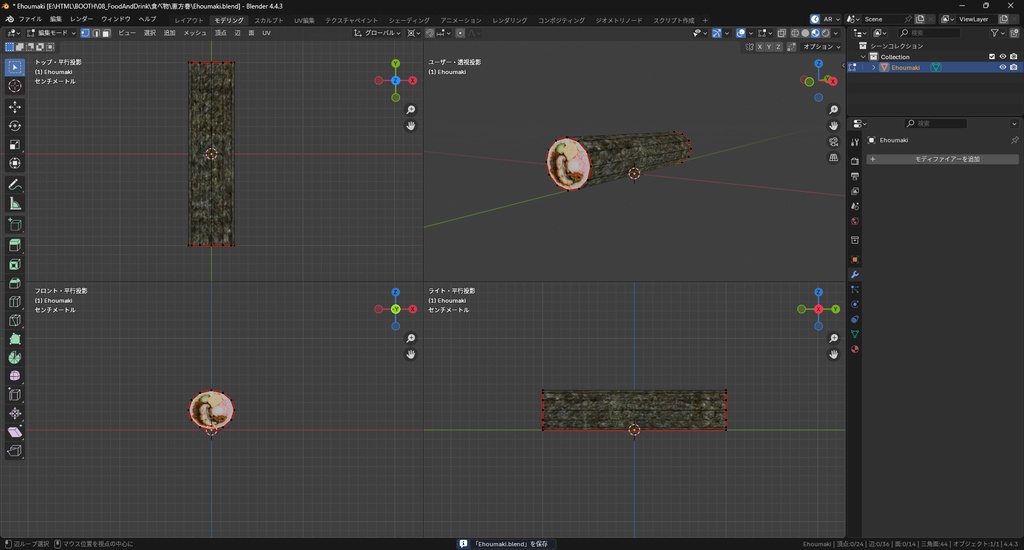Uncheck the Collection exclude checkbox
Image resolution: width=1024 pixels, height=550 pixels.
(992, 56)
